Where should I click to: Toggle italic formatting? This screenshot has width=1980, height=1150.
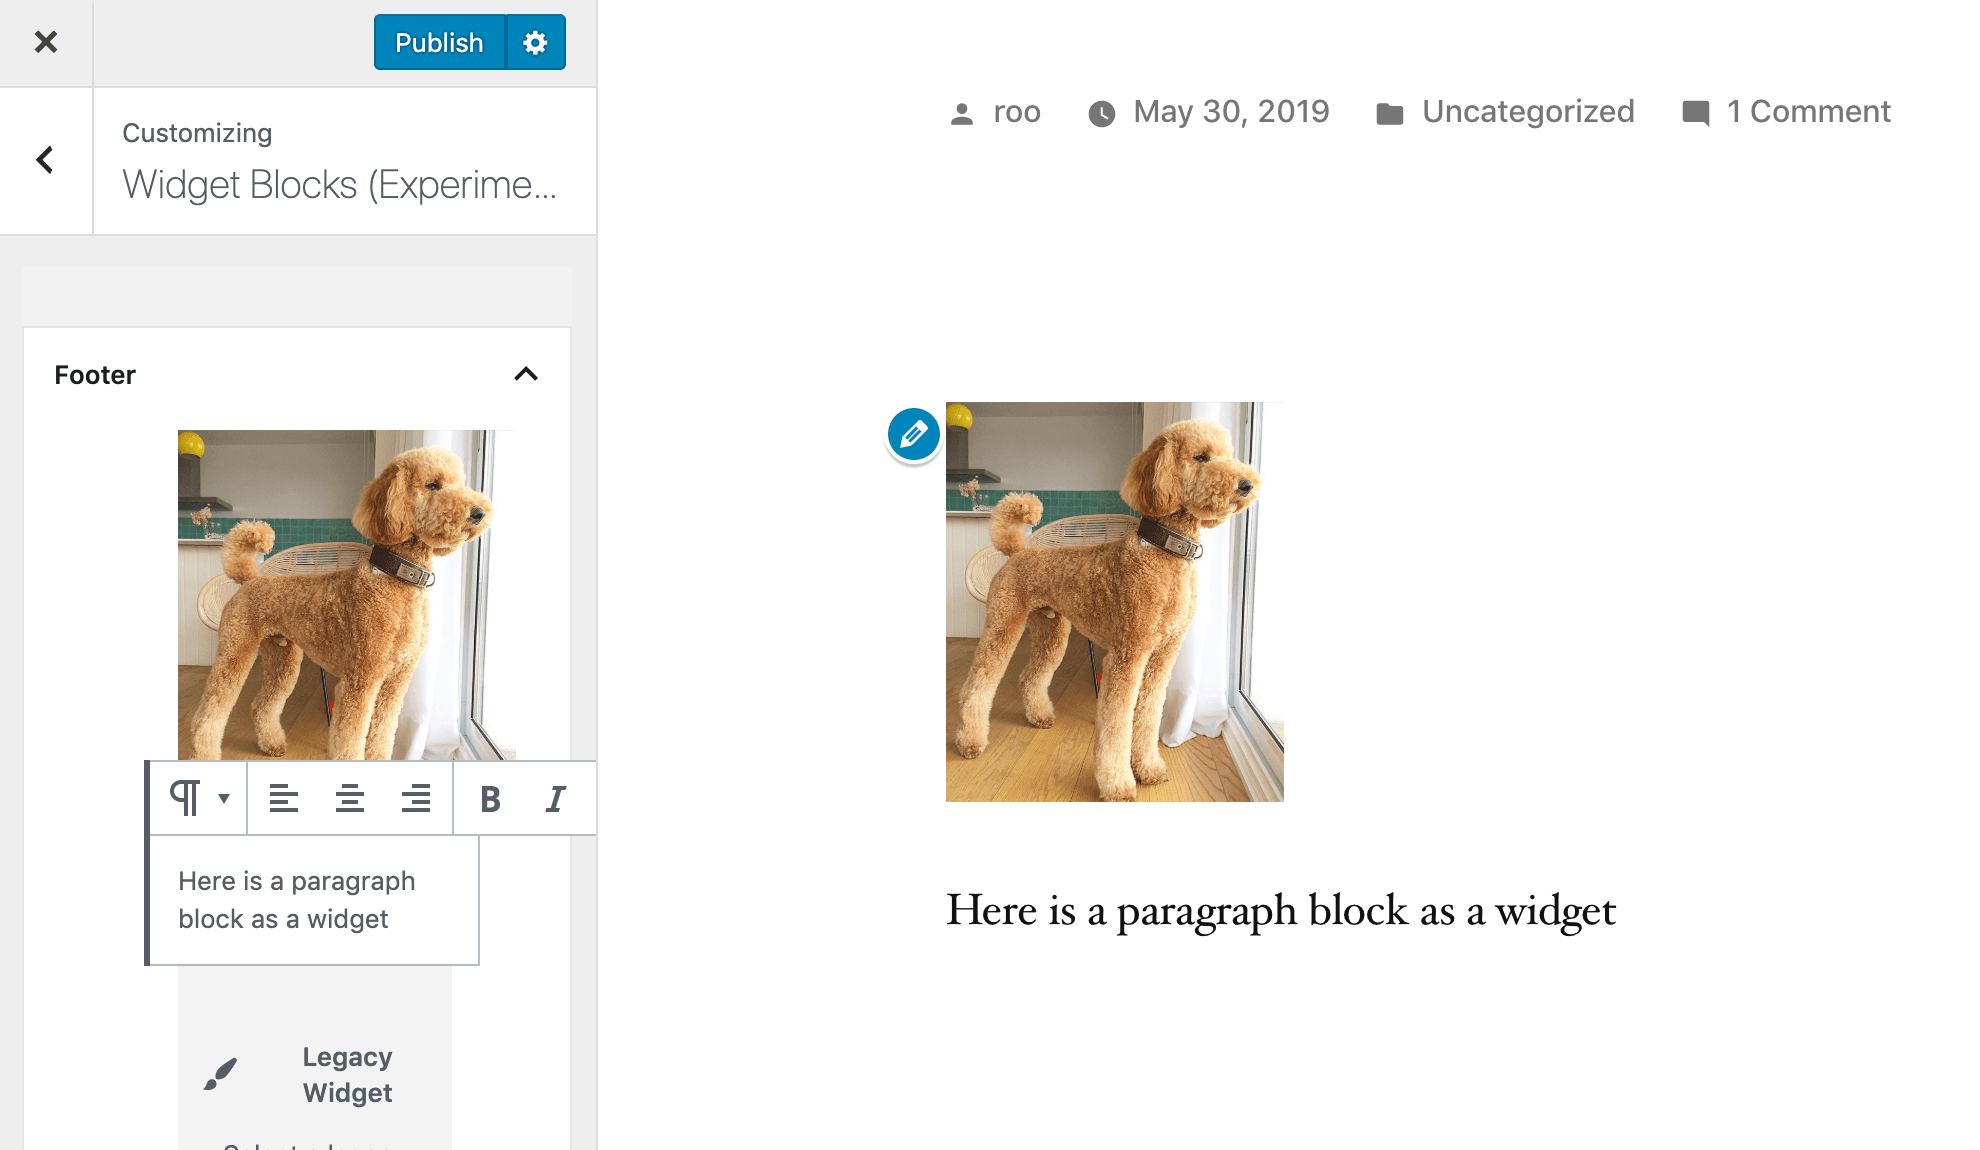[x=556, y=798]
